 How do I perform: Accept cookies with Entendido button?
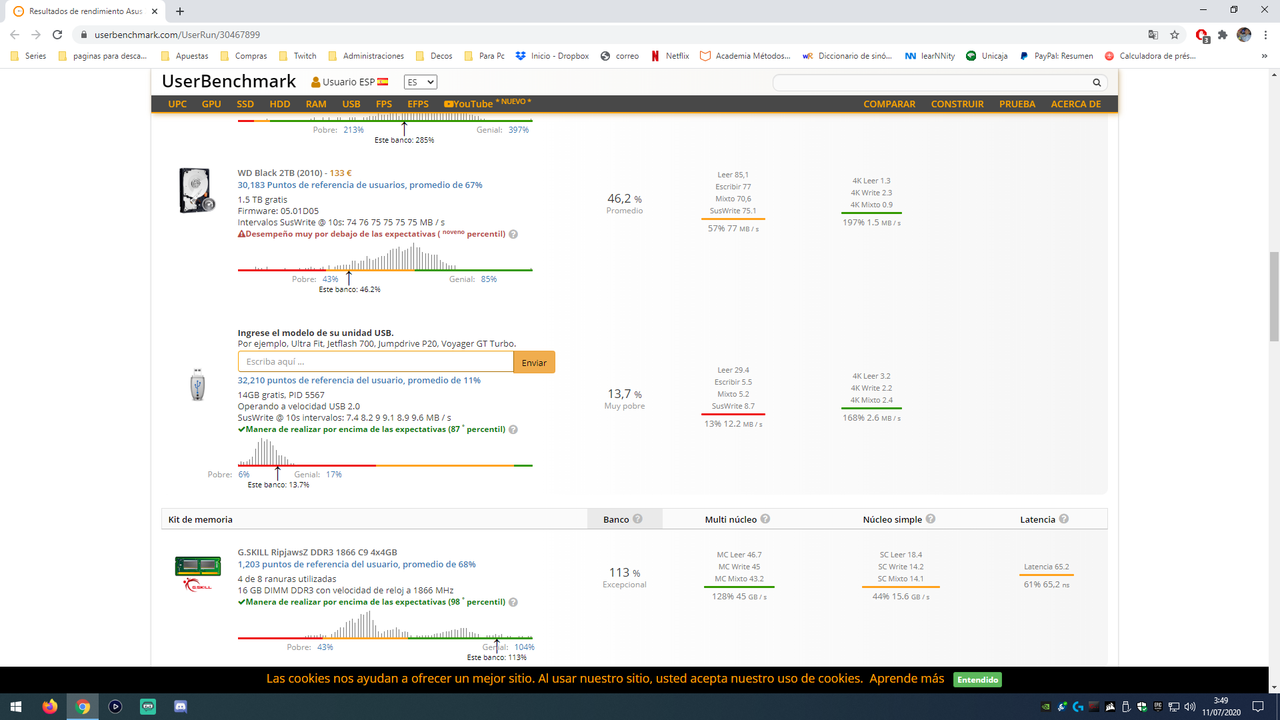pos(977,679)
